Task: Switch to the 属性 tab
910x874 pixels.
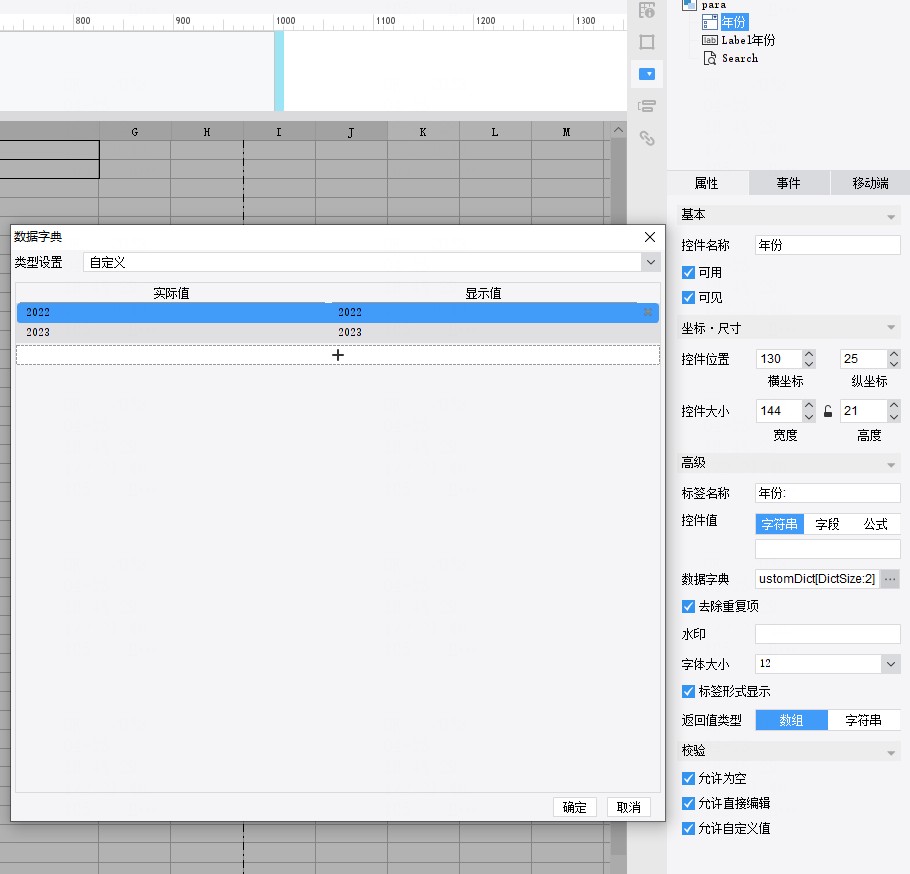Action: tap(707, 183)
